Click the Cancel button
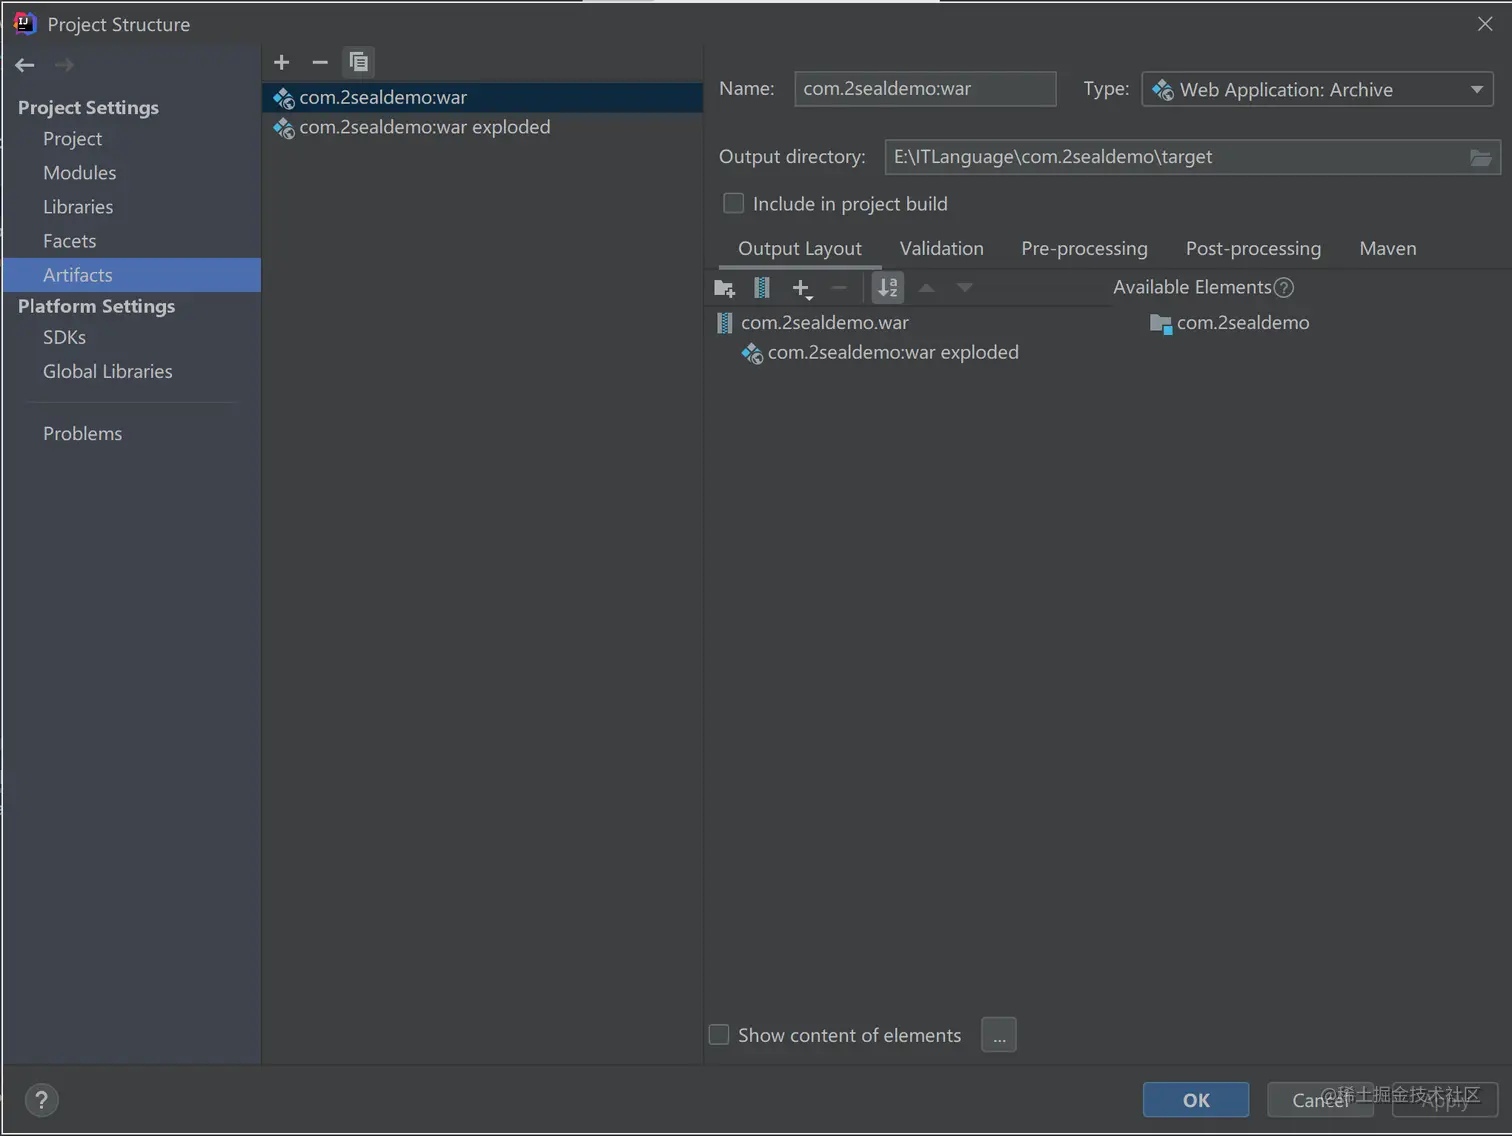 (1320, 1100)
